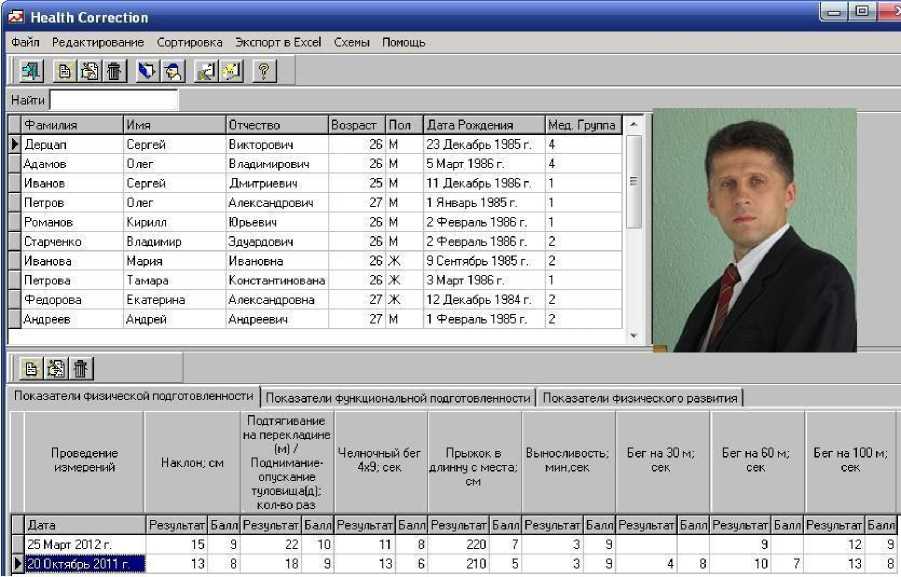Screen dimensions: 901x577
Task: Click the question mark help icon
Action: (x=264, y=71)
